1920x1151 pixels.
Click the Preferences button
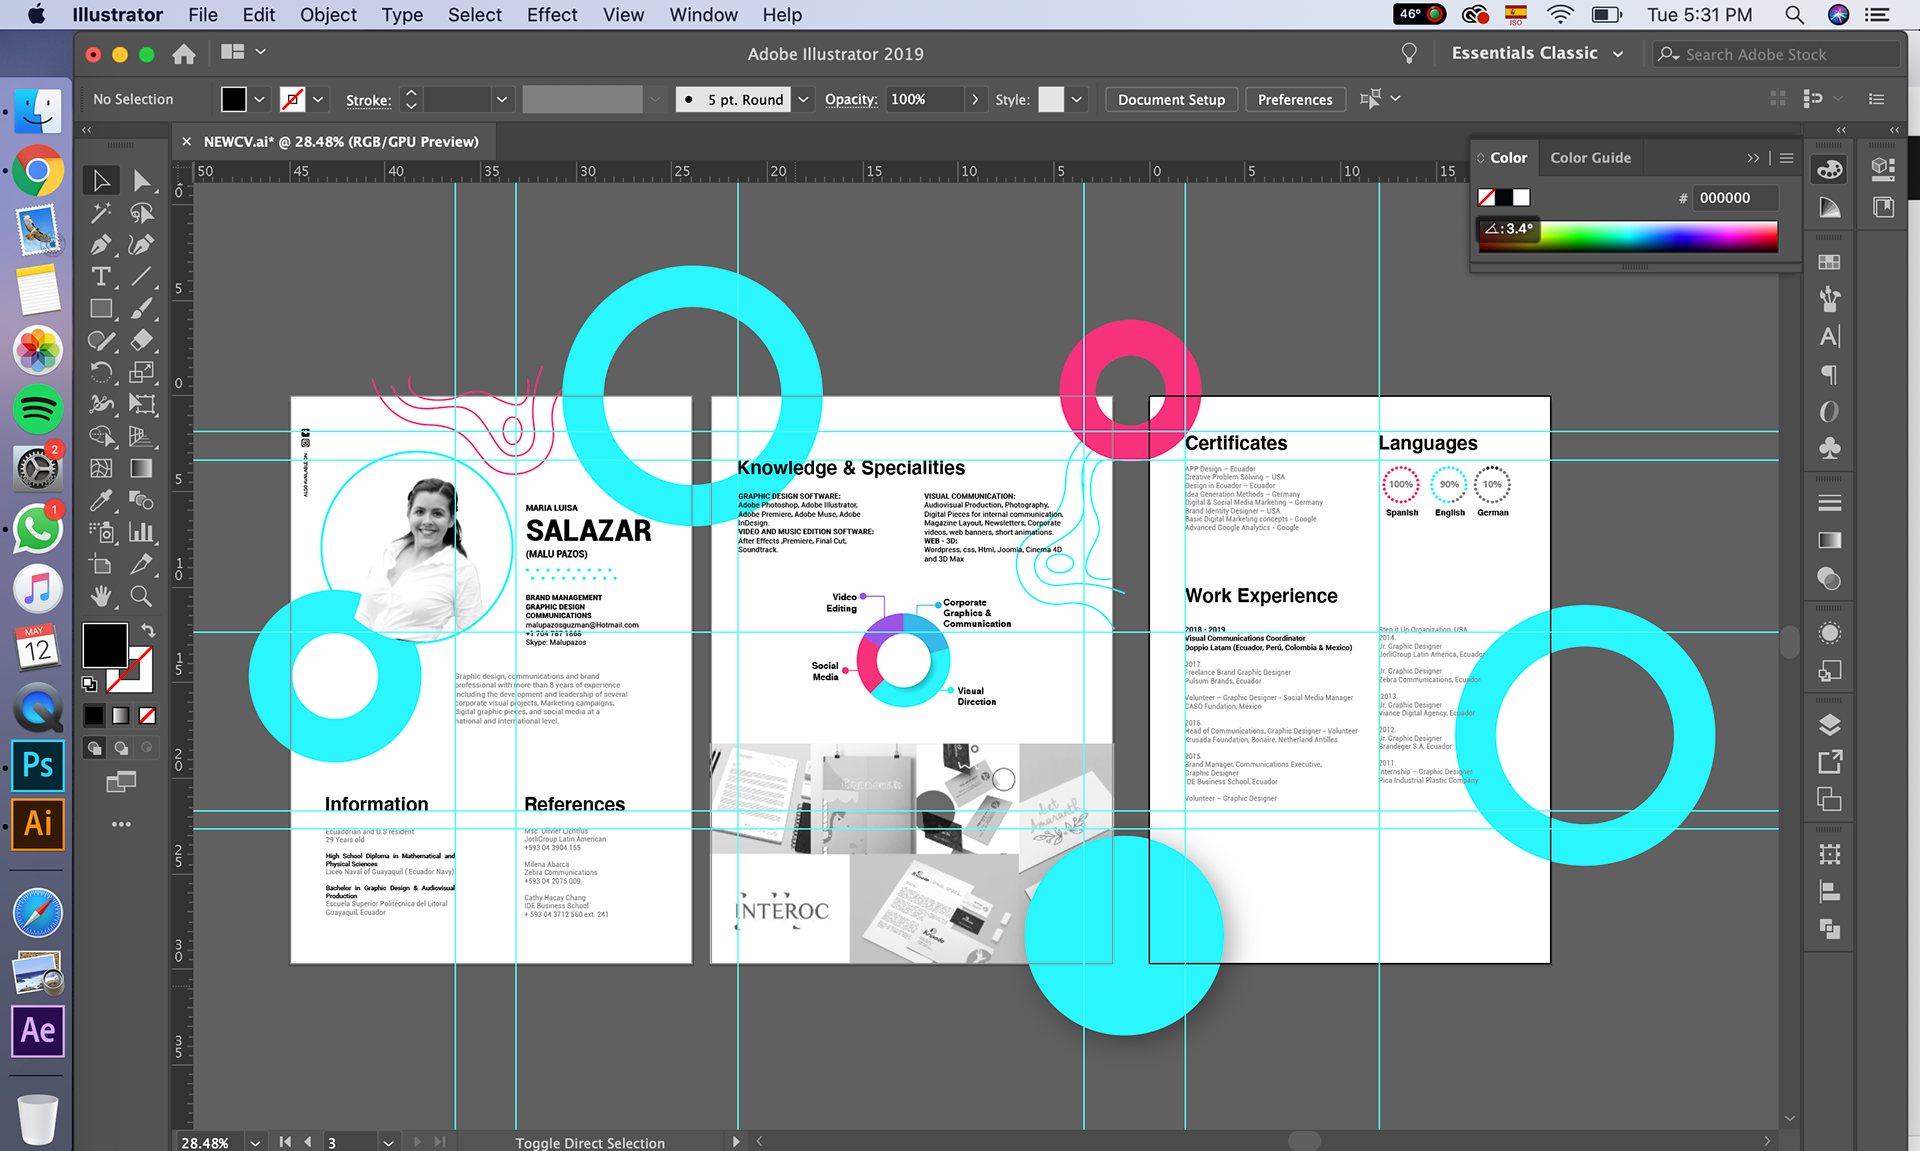1294,99
